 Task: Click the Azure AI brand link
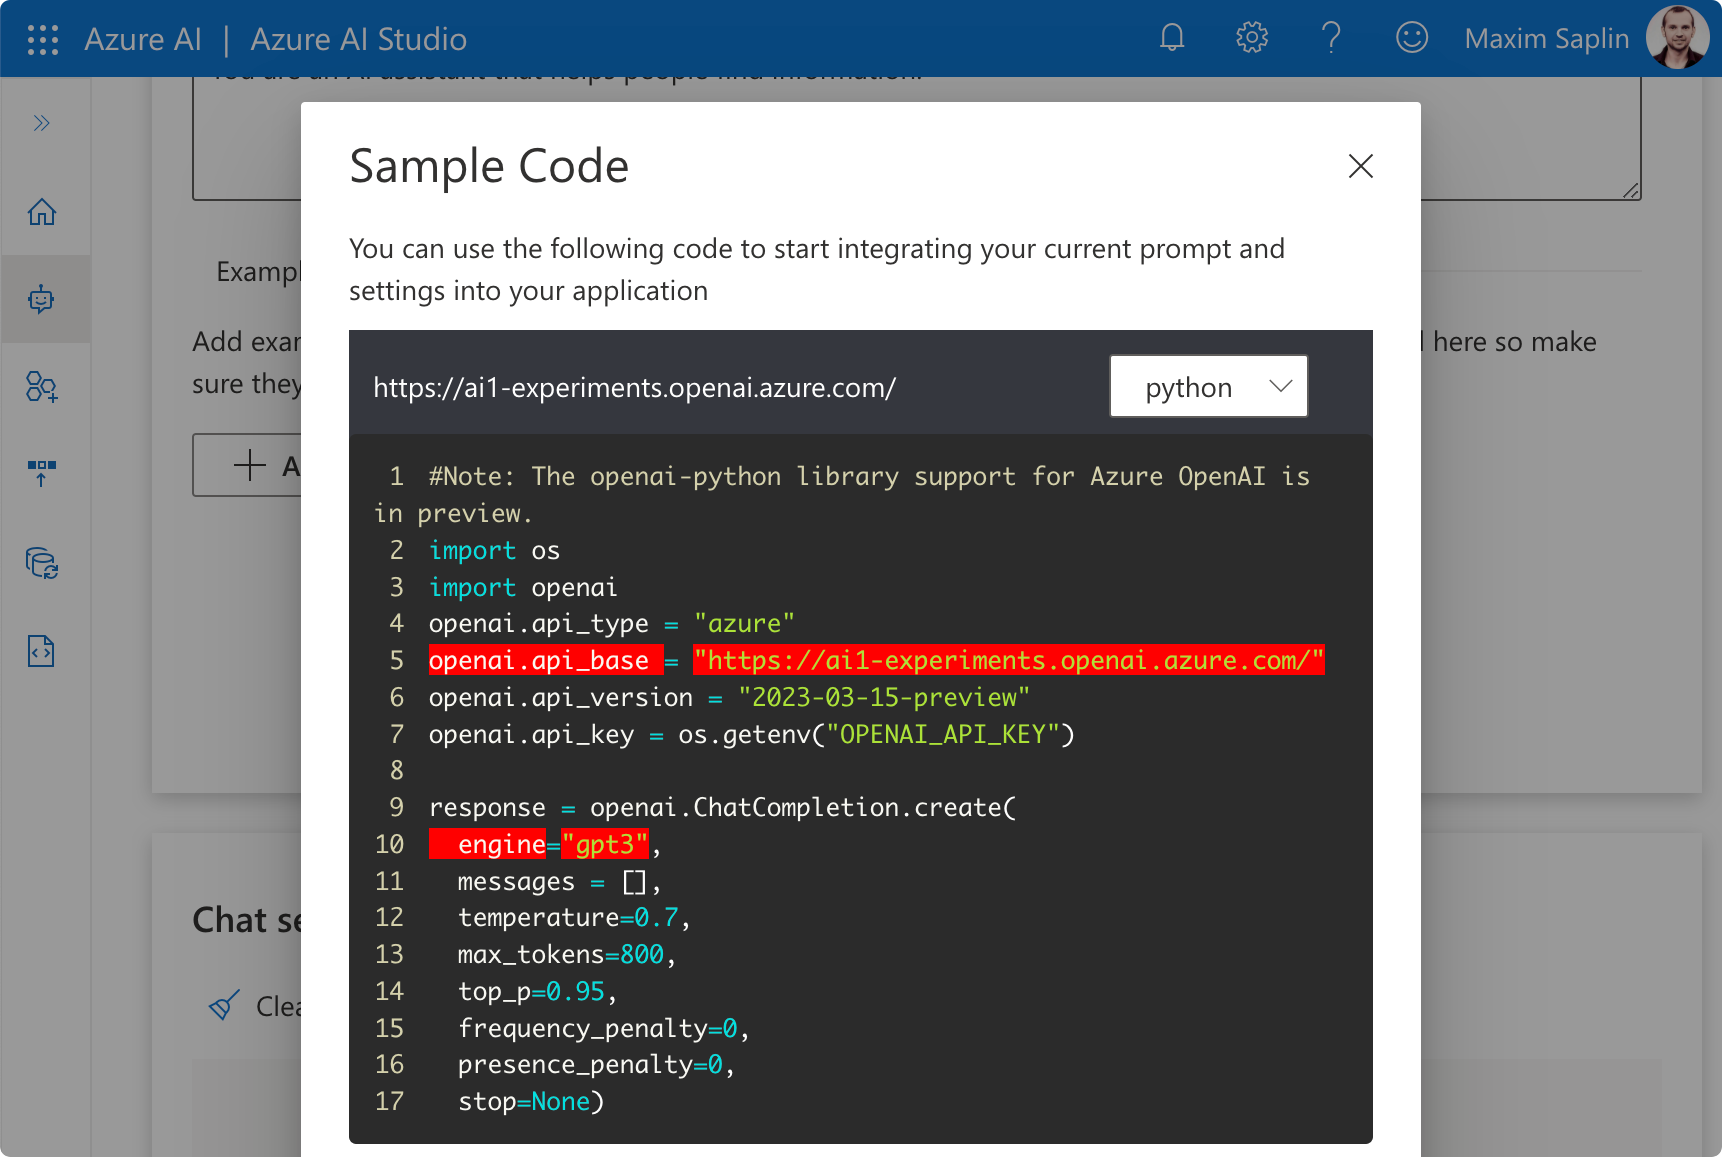coord(143,39)
